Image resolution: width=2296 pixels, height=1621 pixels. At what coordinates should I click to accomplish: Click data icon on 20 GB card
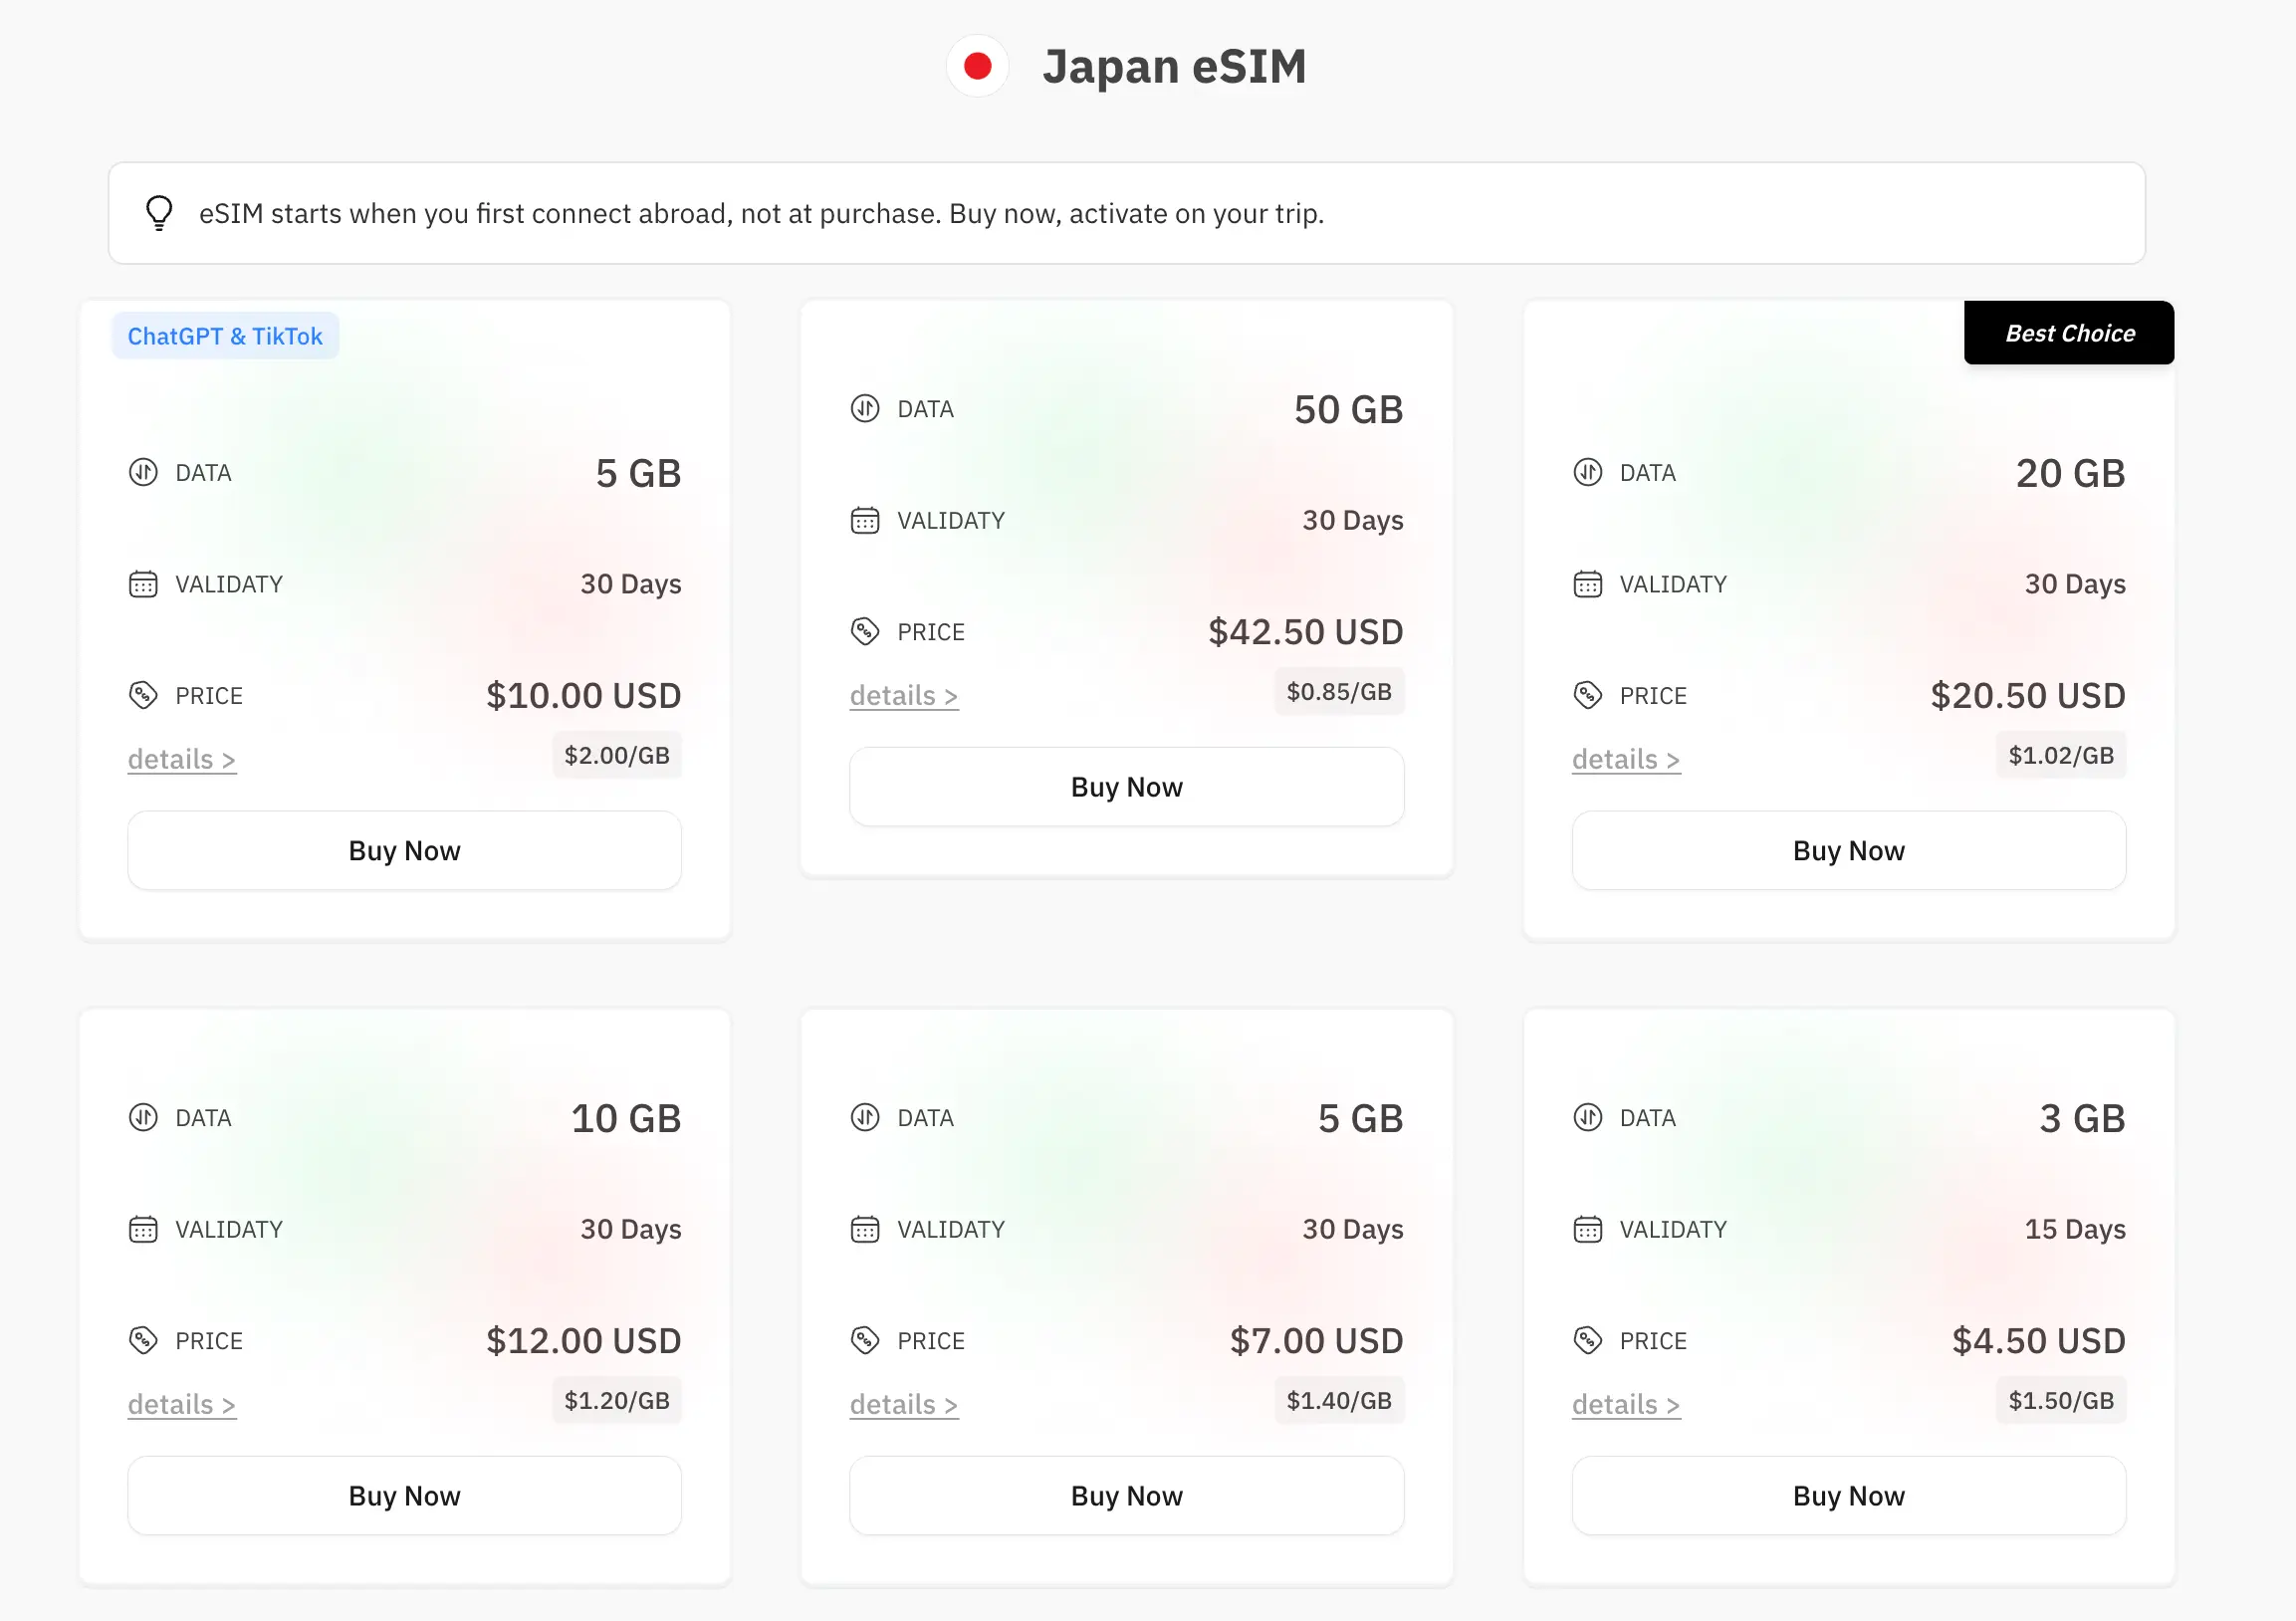tap(1587, 472)
